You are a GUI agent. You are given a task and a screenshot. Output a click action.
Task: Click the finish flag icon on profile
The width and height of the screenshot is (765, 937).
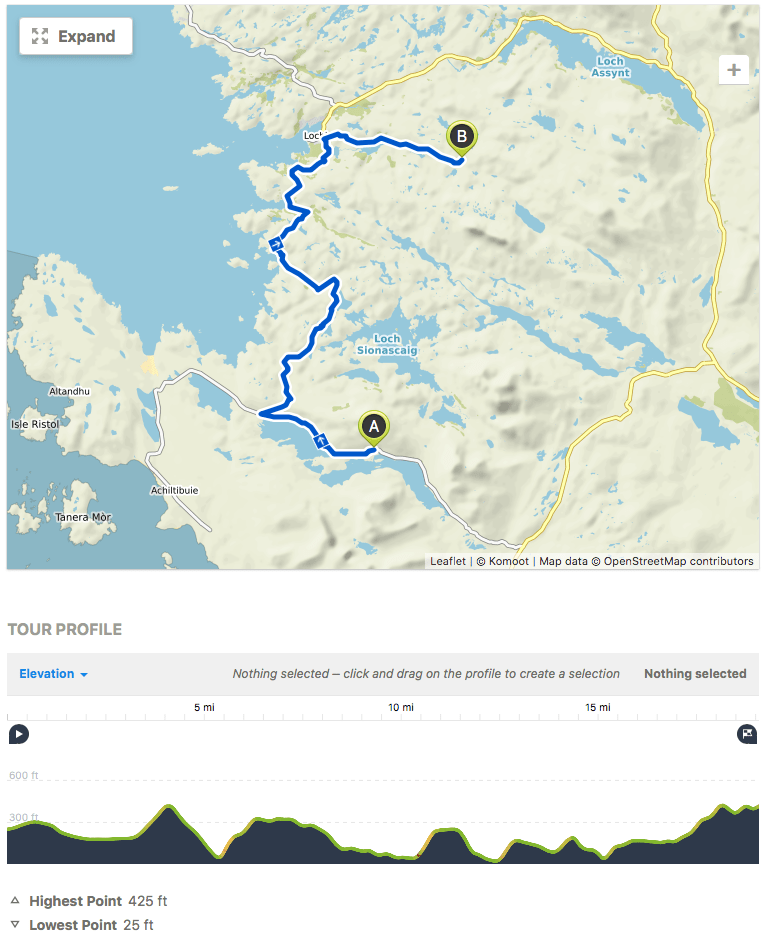tap(747, 734)
